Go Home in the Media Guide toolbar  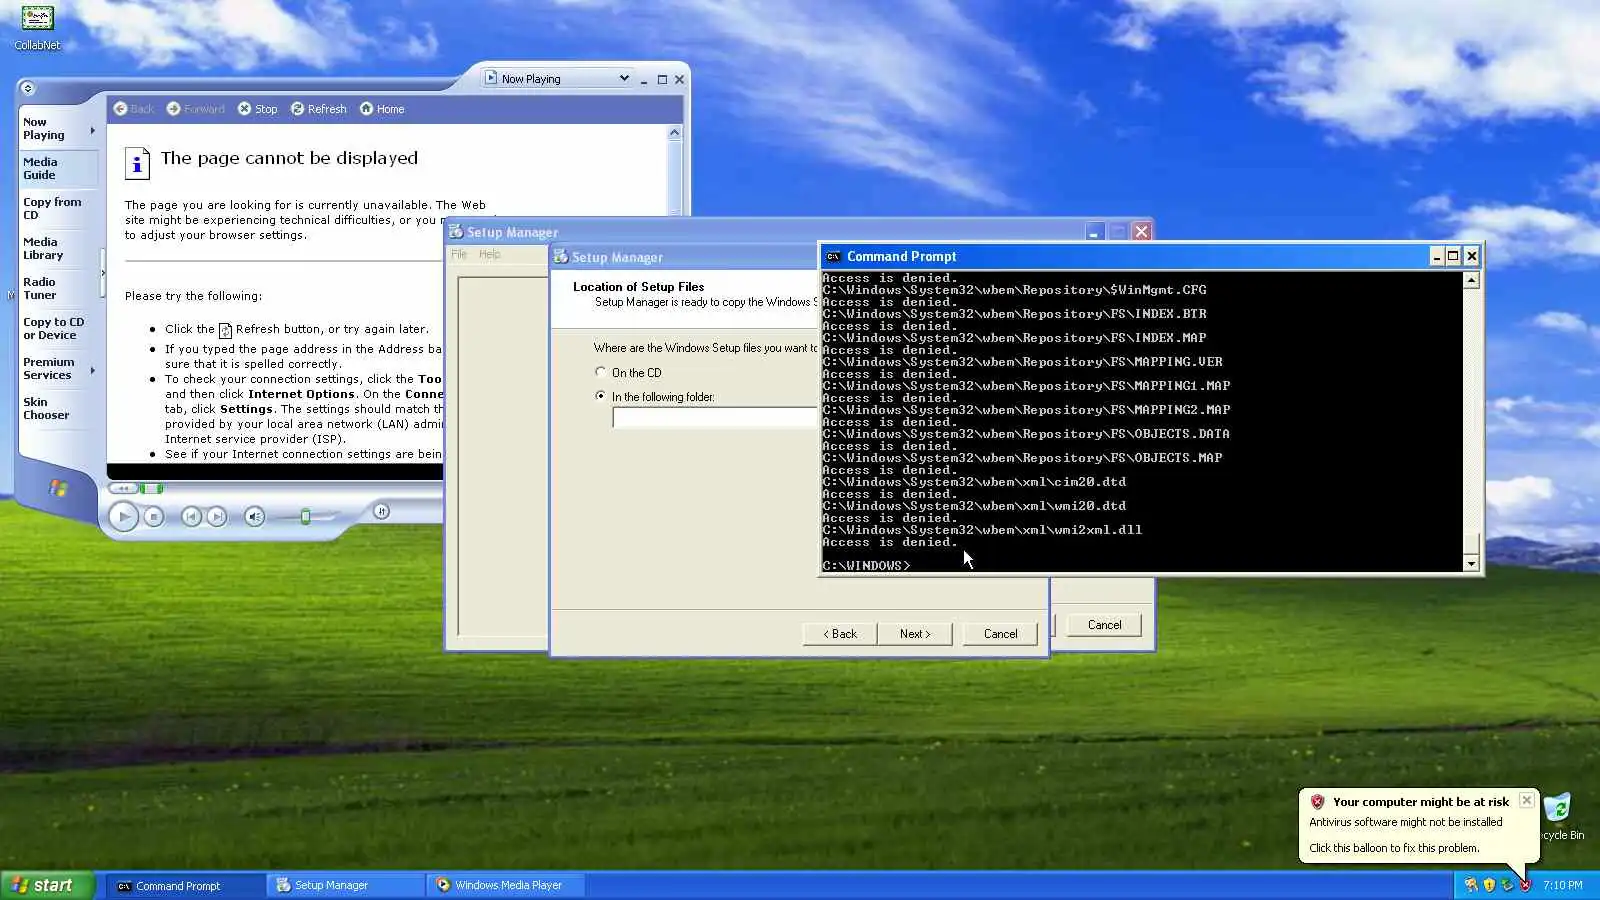click(382, 109)
